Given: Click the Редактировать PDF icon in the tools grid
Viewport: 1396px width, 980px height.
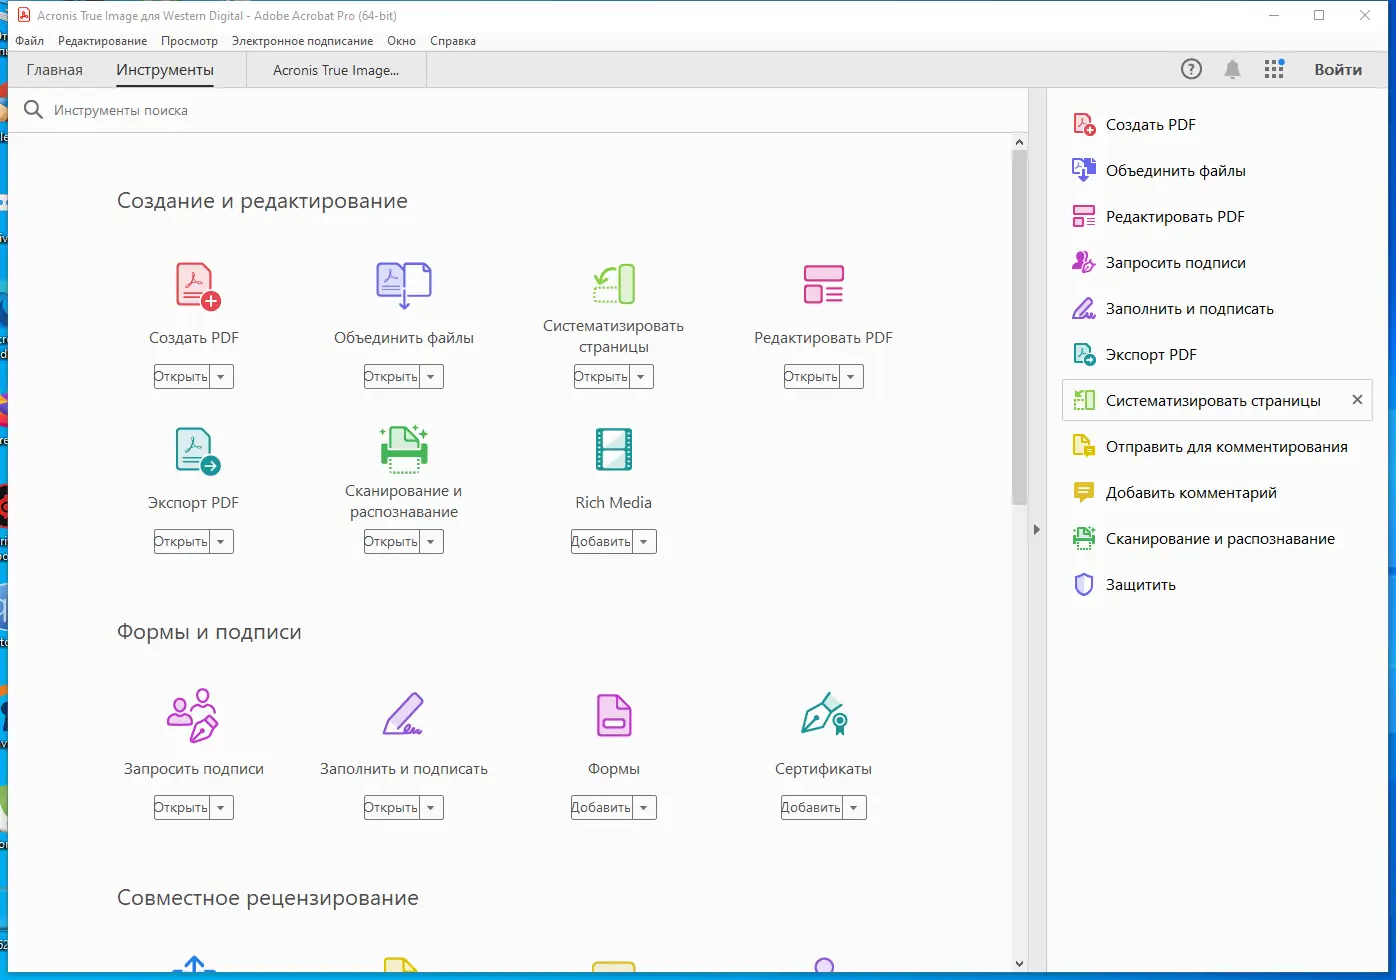Looking at the screenshot, I should pos(824,284).
